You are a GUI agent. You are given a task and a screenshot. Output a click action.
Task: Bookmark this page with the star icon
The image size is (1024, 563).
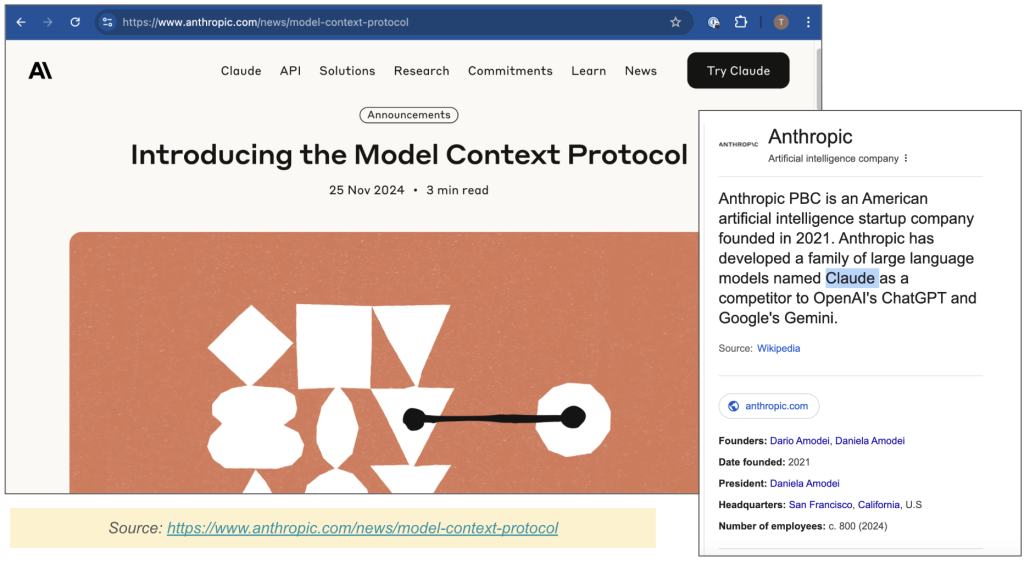(675, 22)
